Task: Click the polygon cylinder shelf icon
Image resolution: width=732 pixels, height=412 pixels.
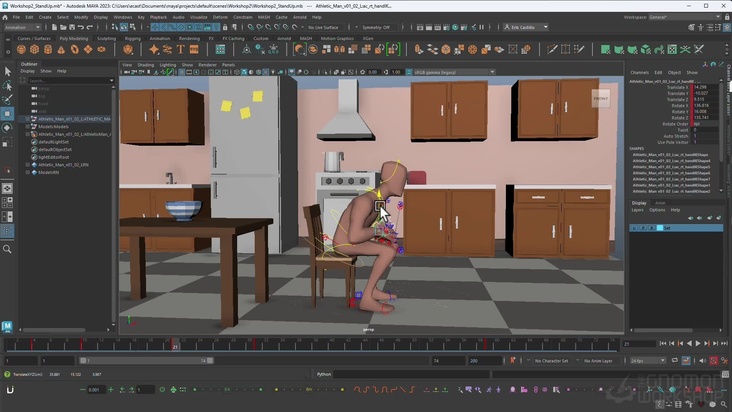Action: coord(50,49)
